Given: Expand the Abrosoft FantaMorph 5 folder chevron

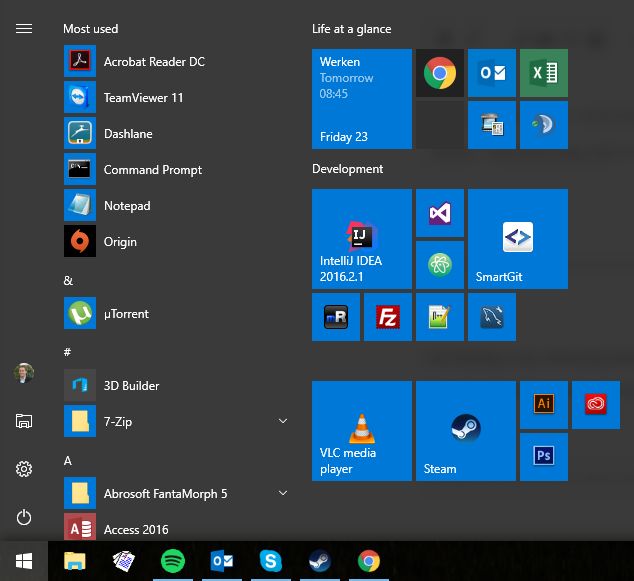Looking at the screenshot, I should tap(283, 493).
